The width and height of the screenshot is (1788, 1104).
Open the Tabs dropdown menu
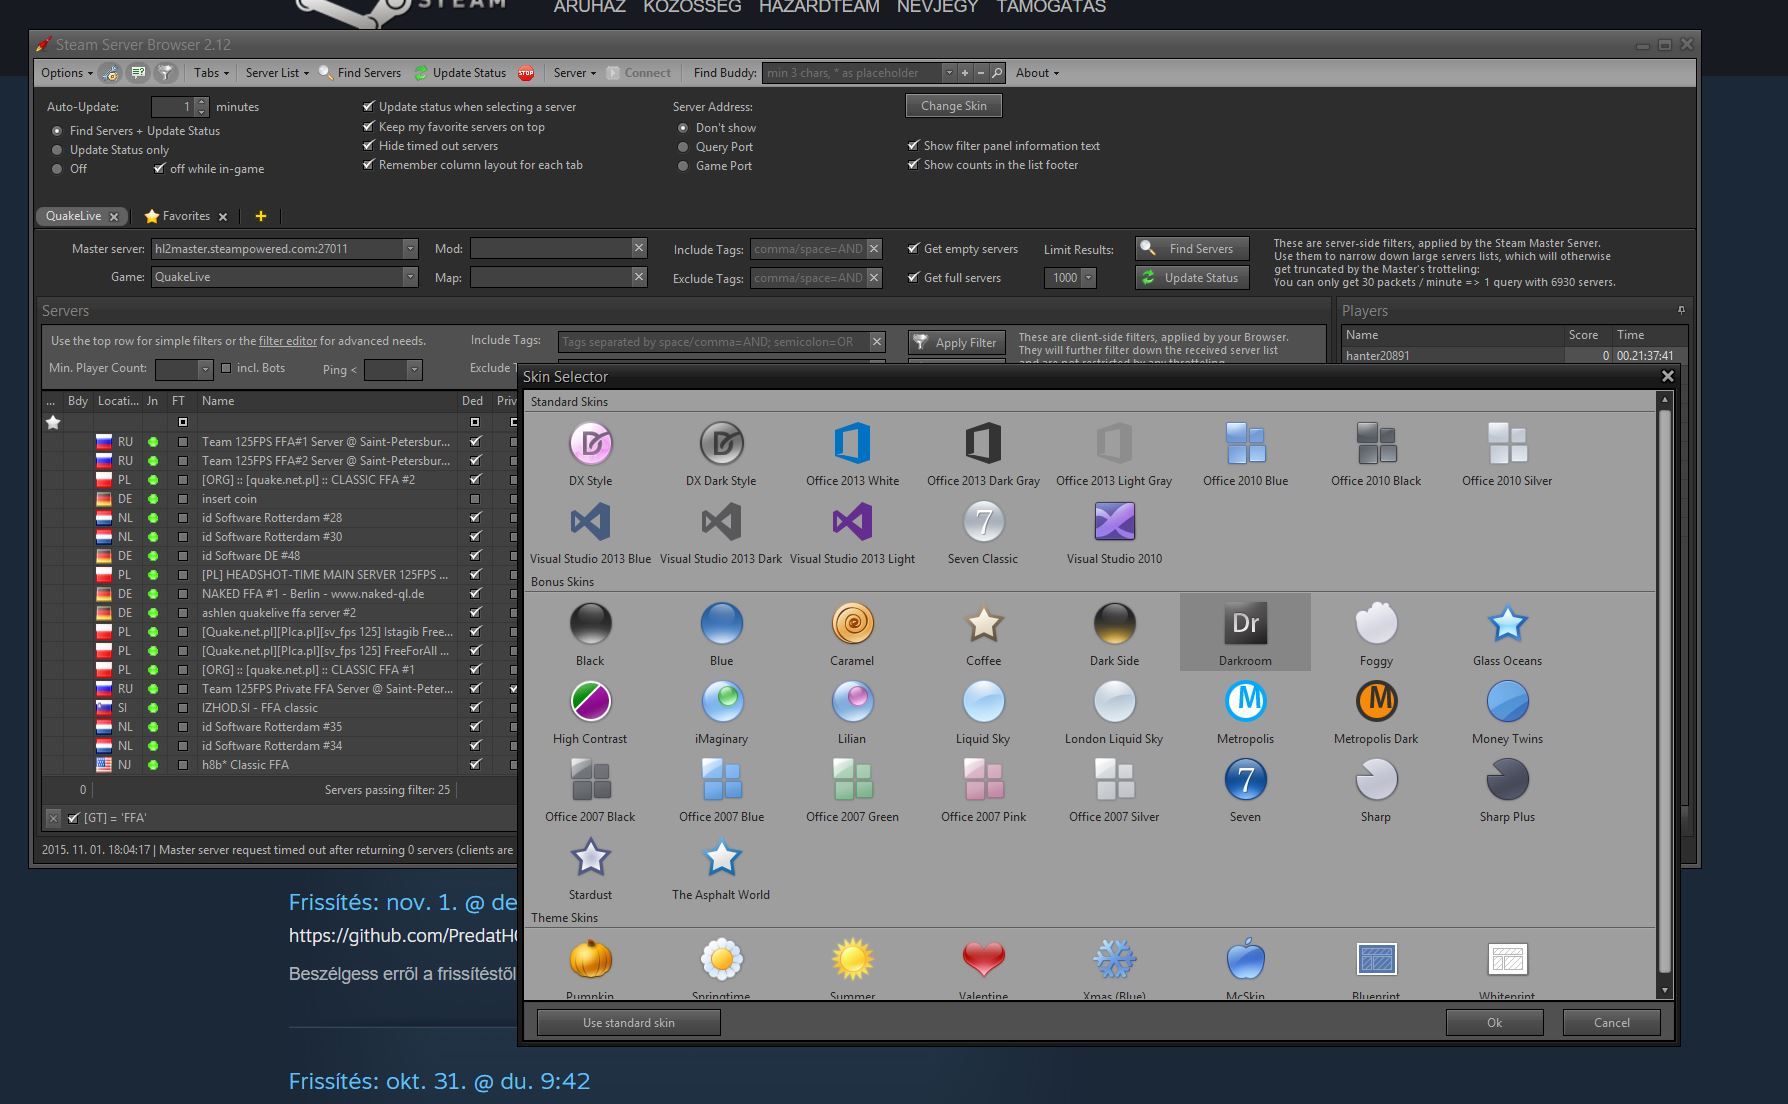(211, 73)
